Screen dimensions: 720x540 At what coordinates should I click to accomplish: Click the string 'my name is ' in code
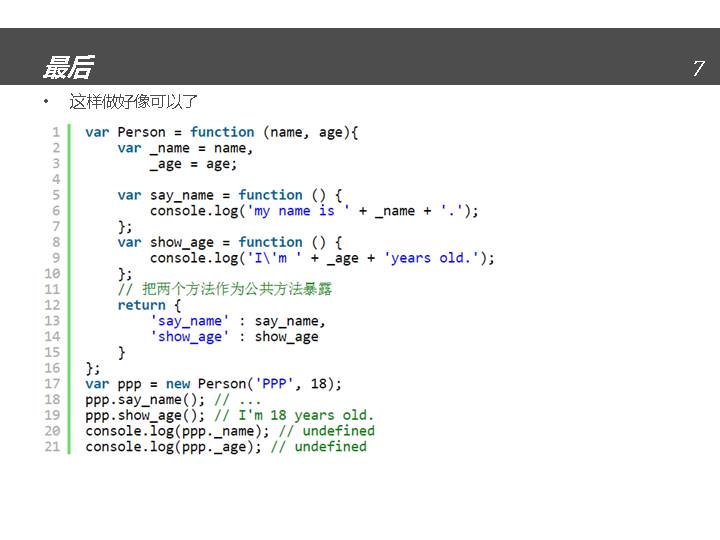298,211
